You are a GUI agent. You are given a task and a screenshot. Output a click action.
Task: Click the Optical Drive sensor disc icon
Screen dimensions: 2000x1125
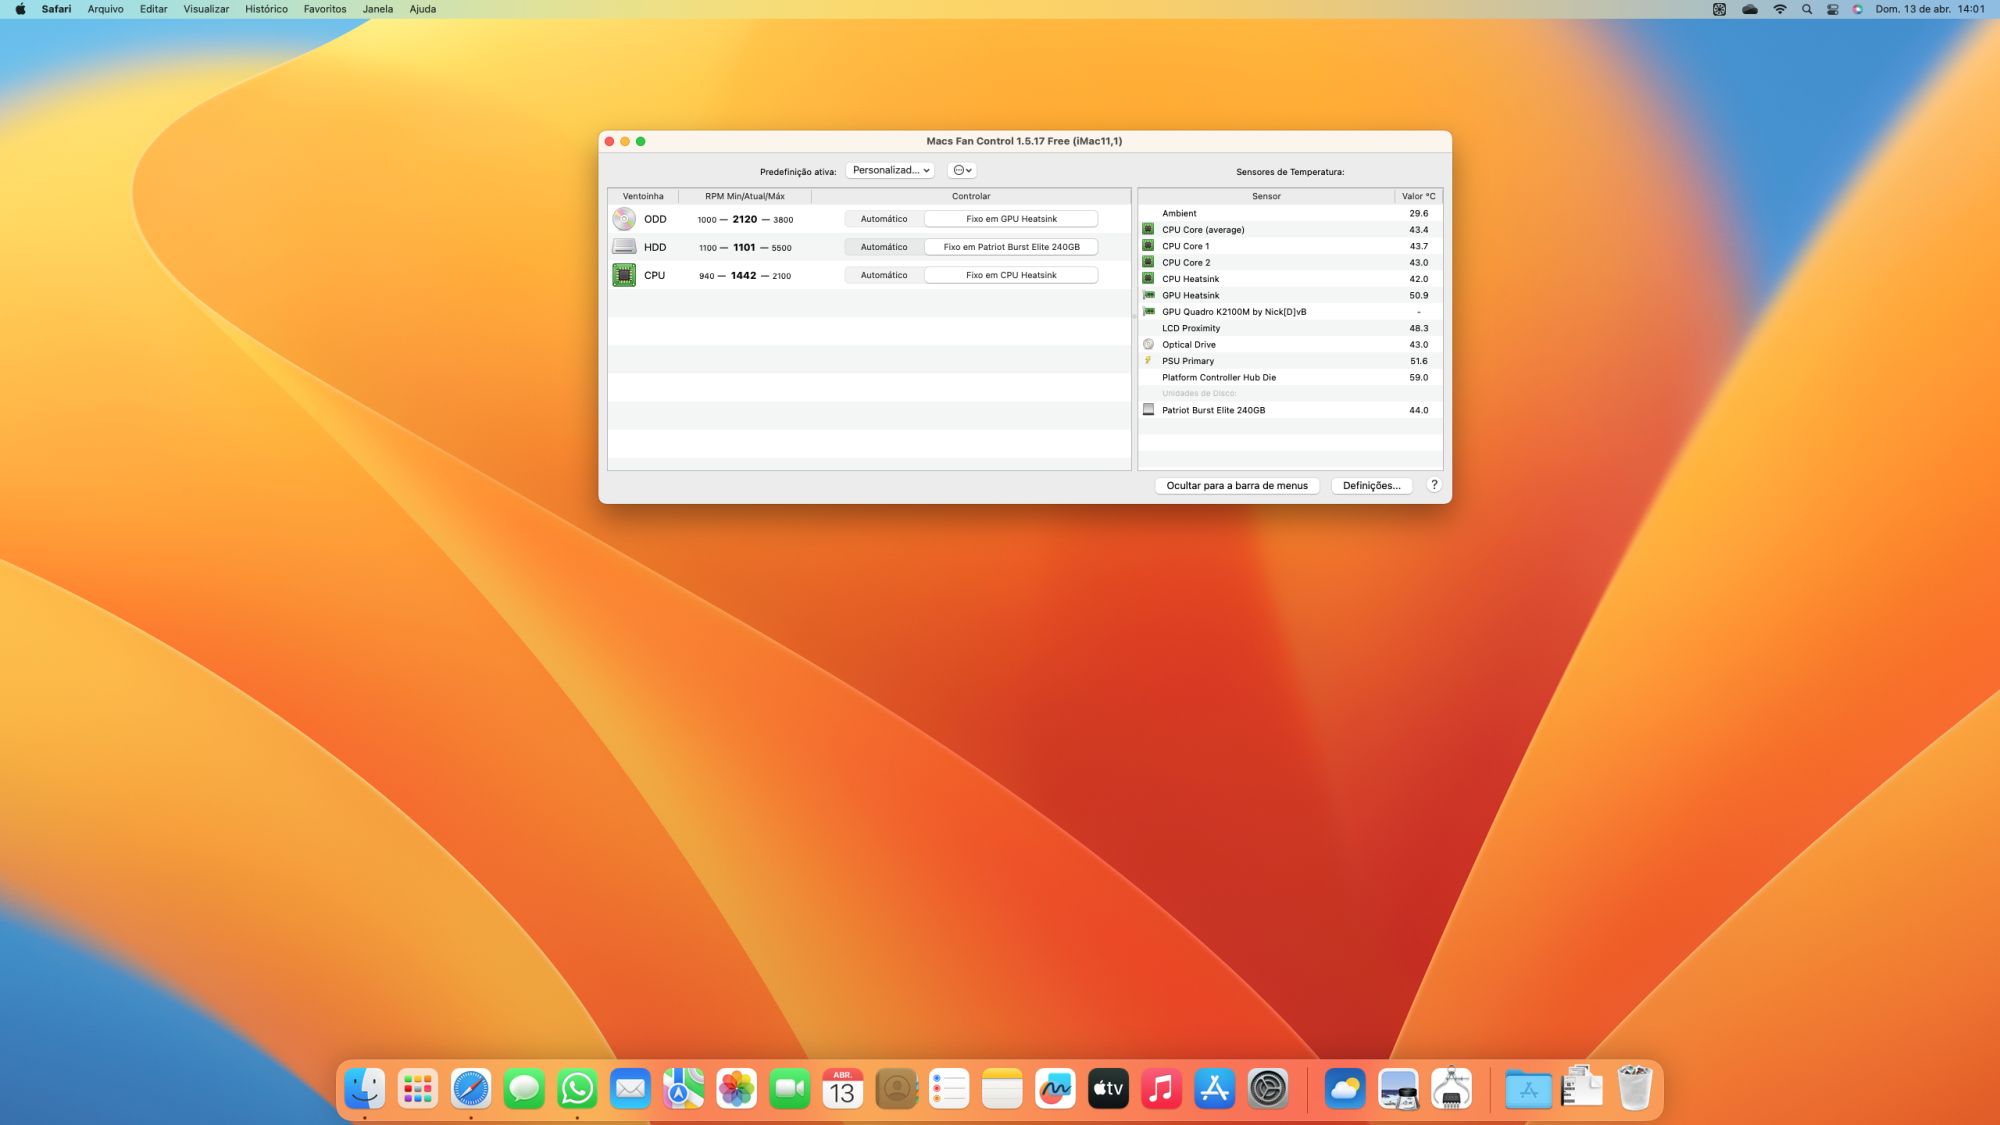[x=1148, y=344]
